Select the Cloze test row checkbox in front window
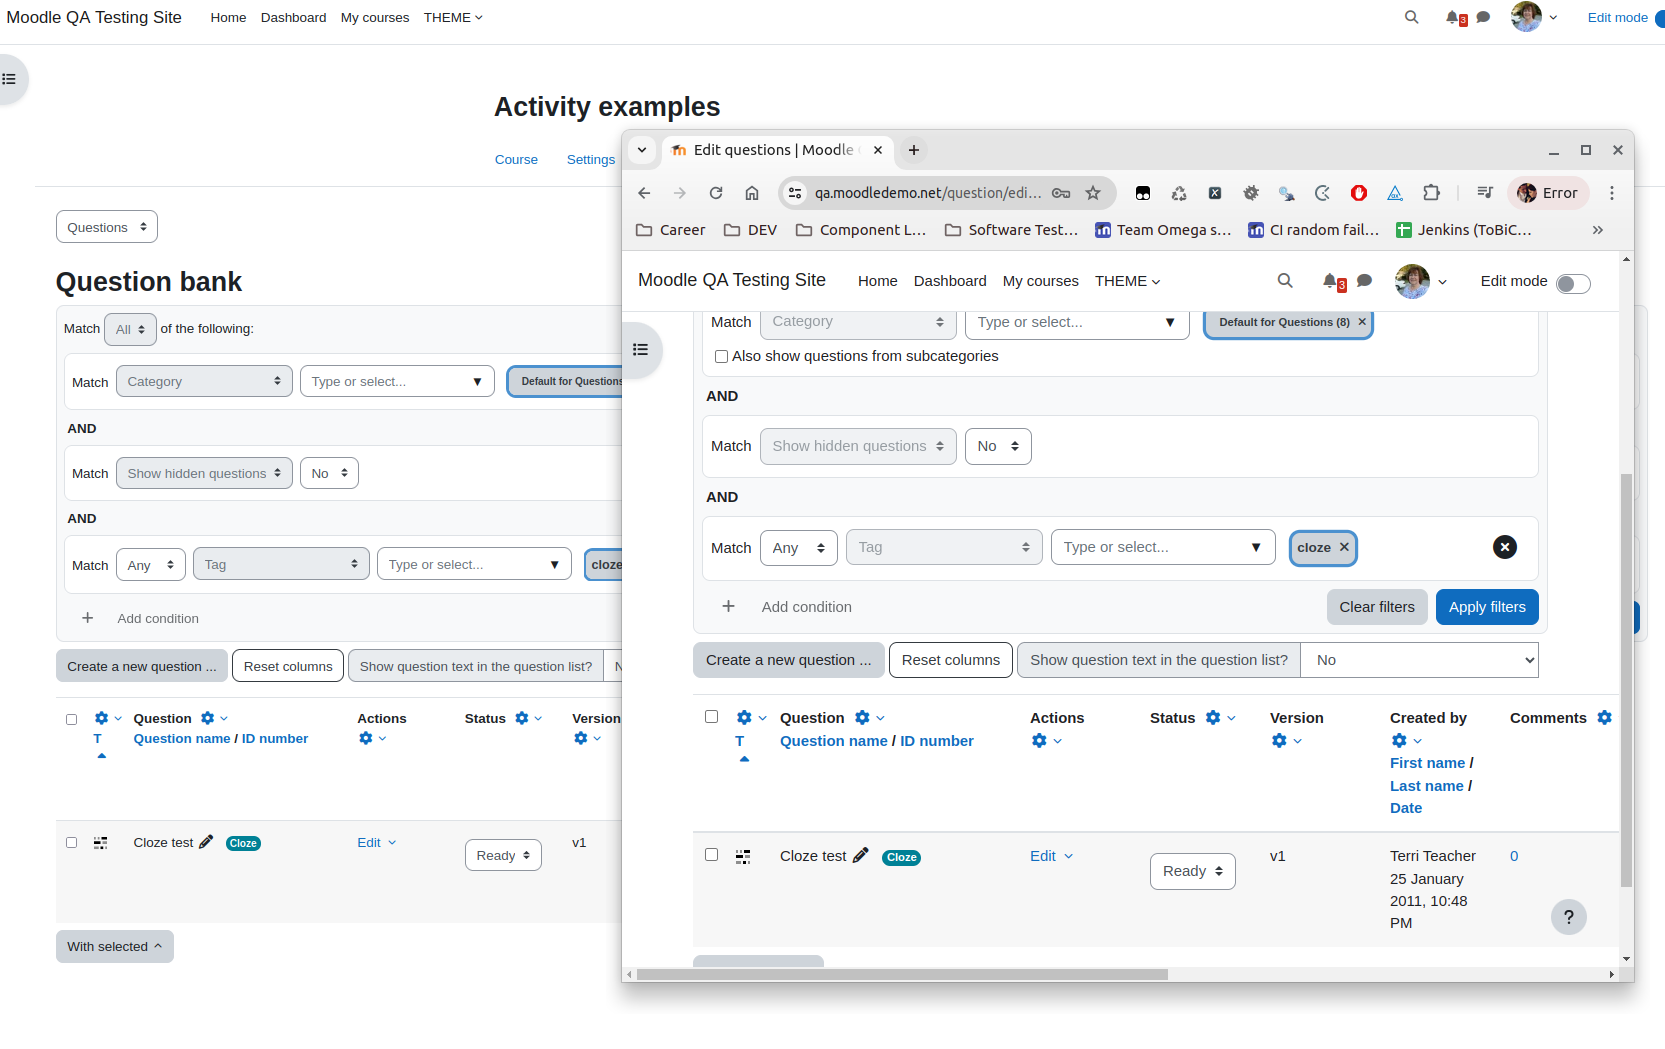Screen dimensions: 1665x1049 pos(711,855)
